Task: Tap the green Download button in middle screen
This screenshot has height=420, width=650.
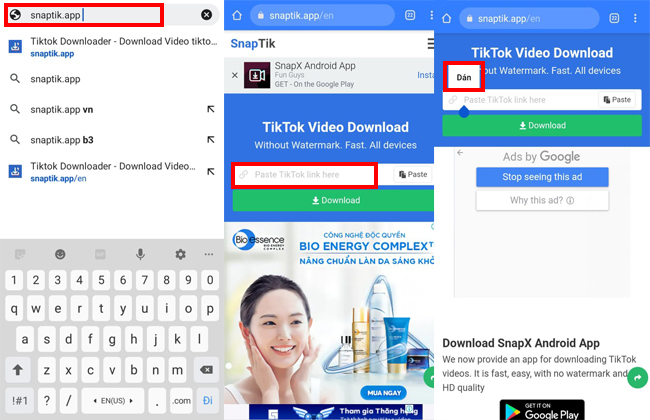Action: pos(333,200)
